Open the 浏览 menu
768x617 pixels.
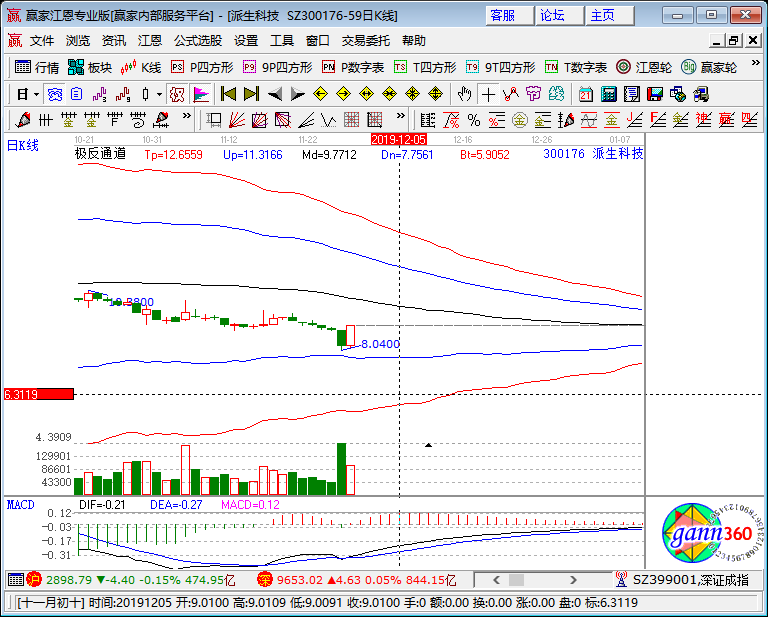click(x=78, y=41)
